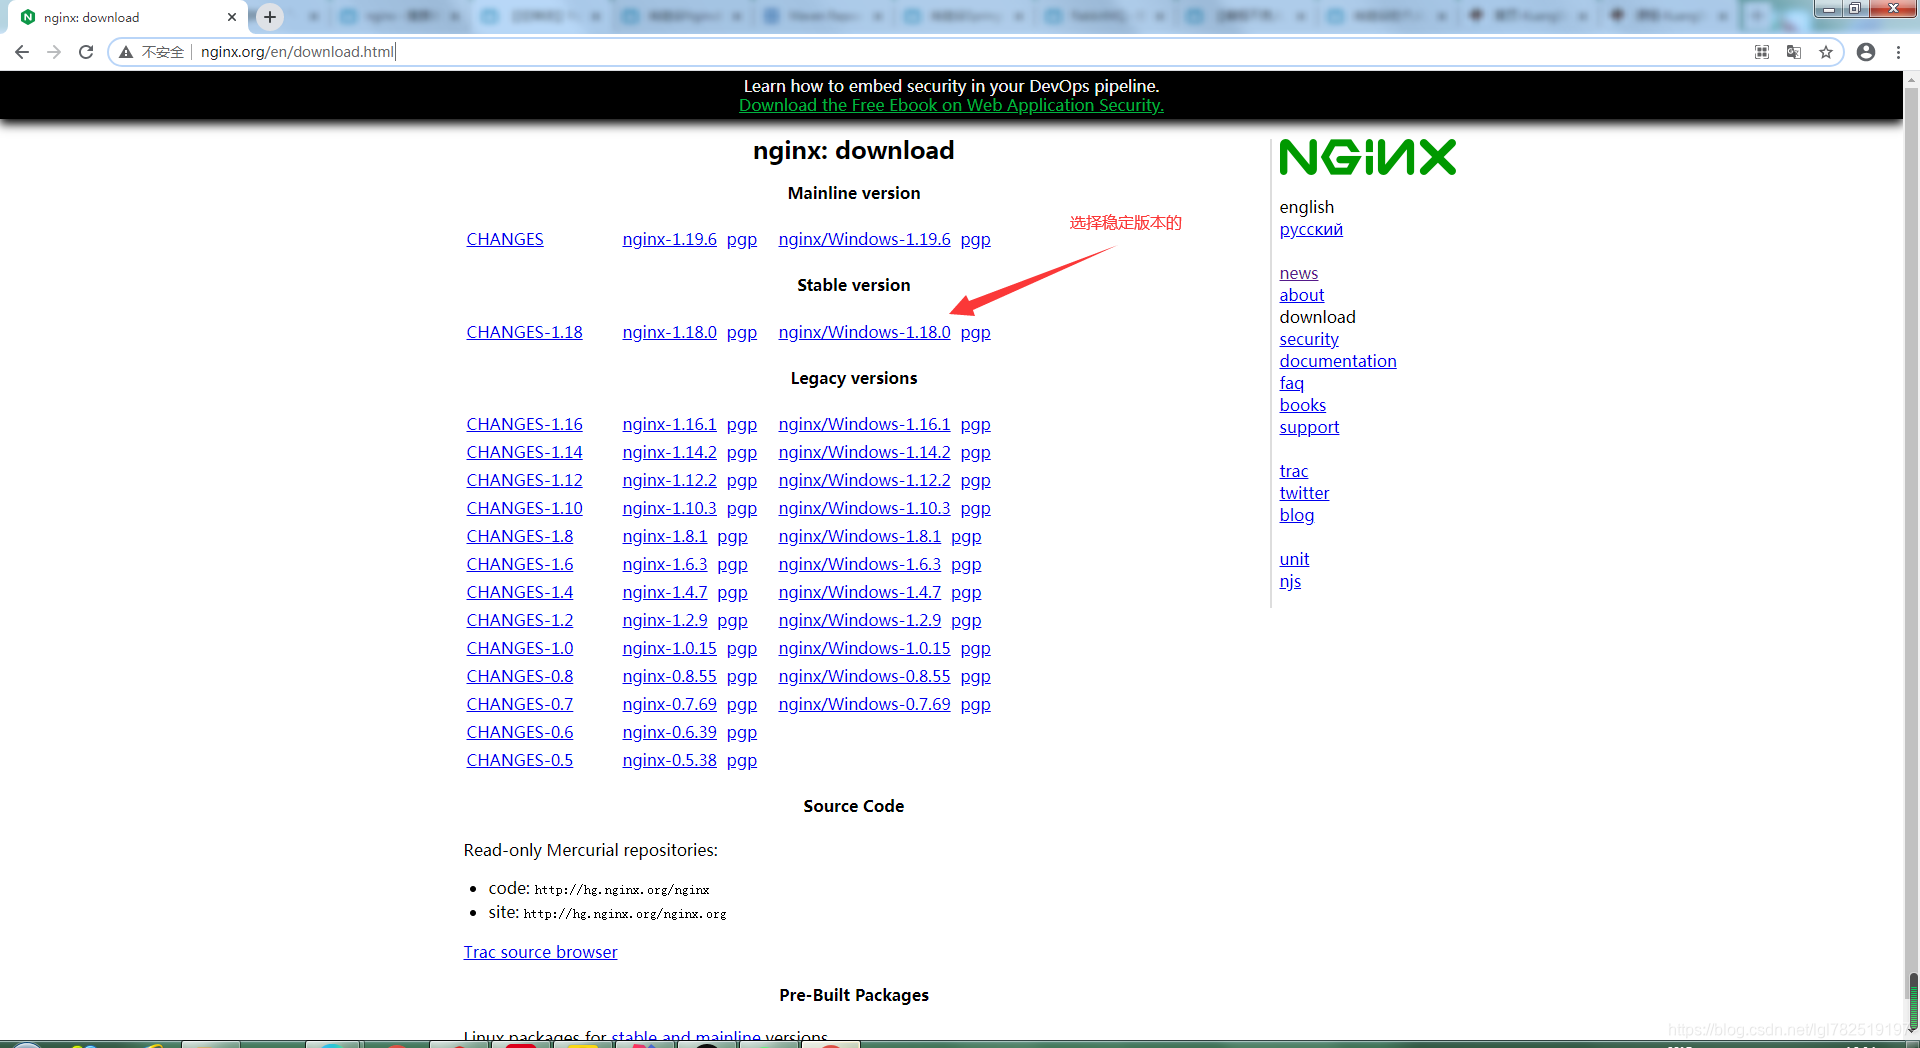Bookmark this page with the star icon
Image resolution: width=1920 pixels, height=1048 pixels.
(x=1826, y=52)
